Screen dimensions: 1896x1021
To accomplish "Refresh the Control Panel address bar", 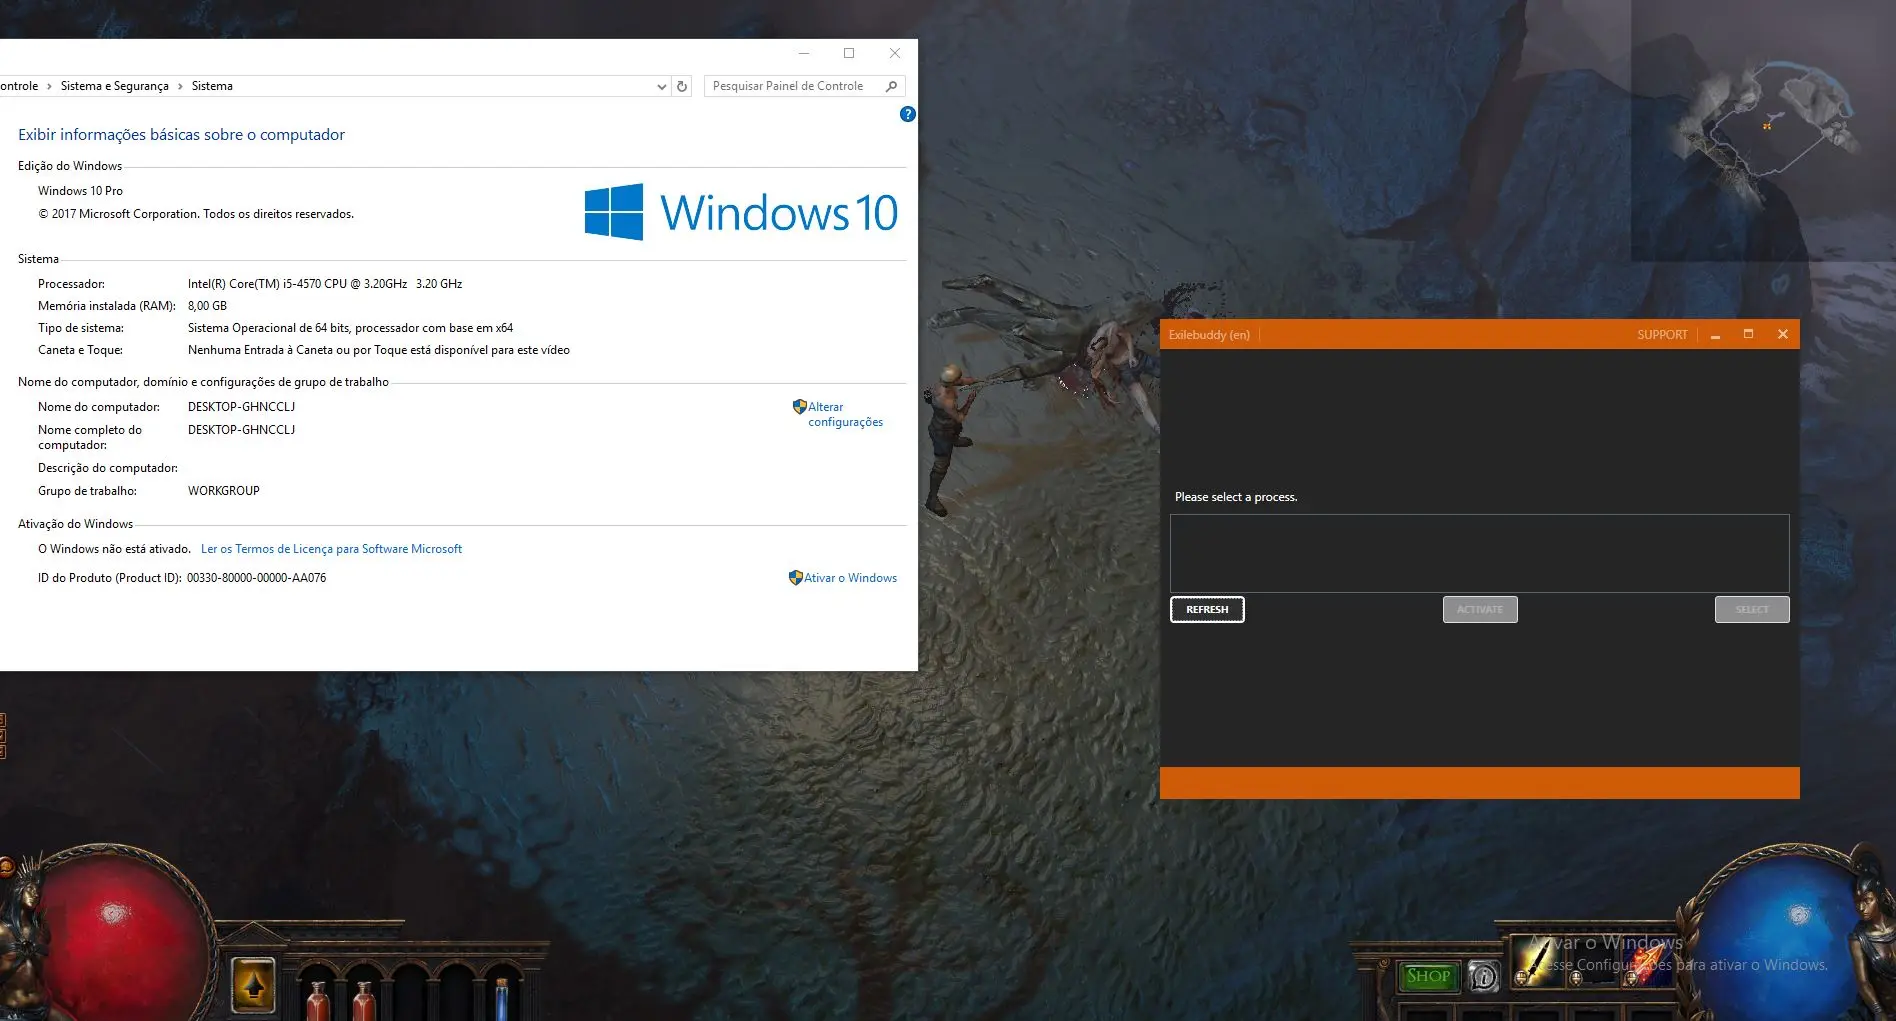I will pyautogui.click(x=682, y=86).
